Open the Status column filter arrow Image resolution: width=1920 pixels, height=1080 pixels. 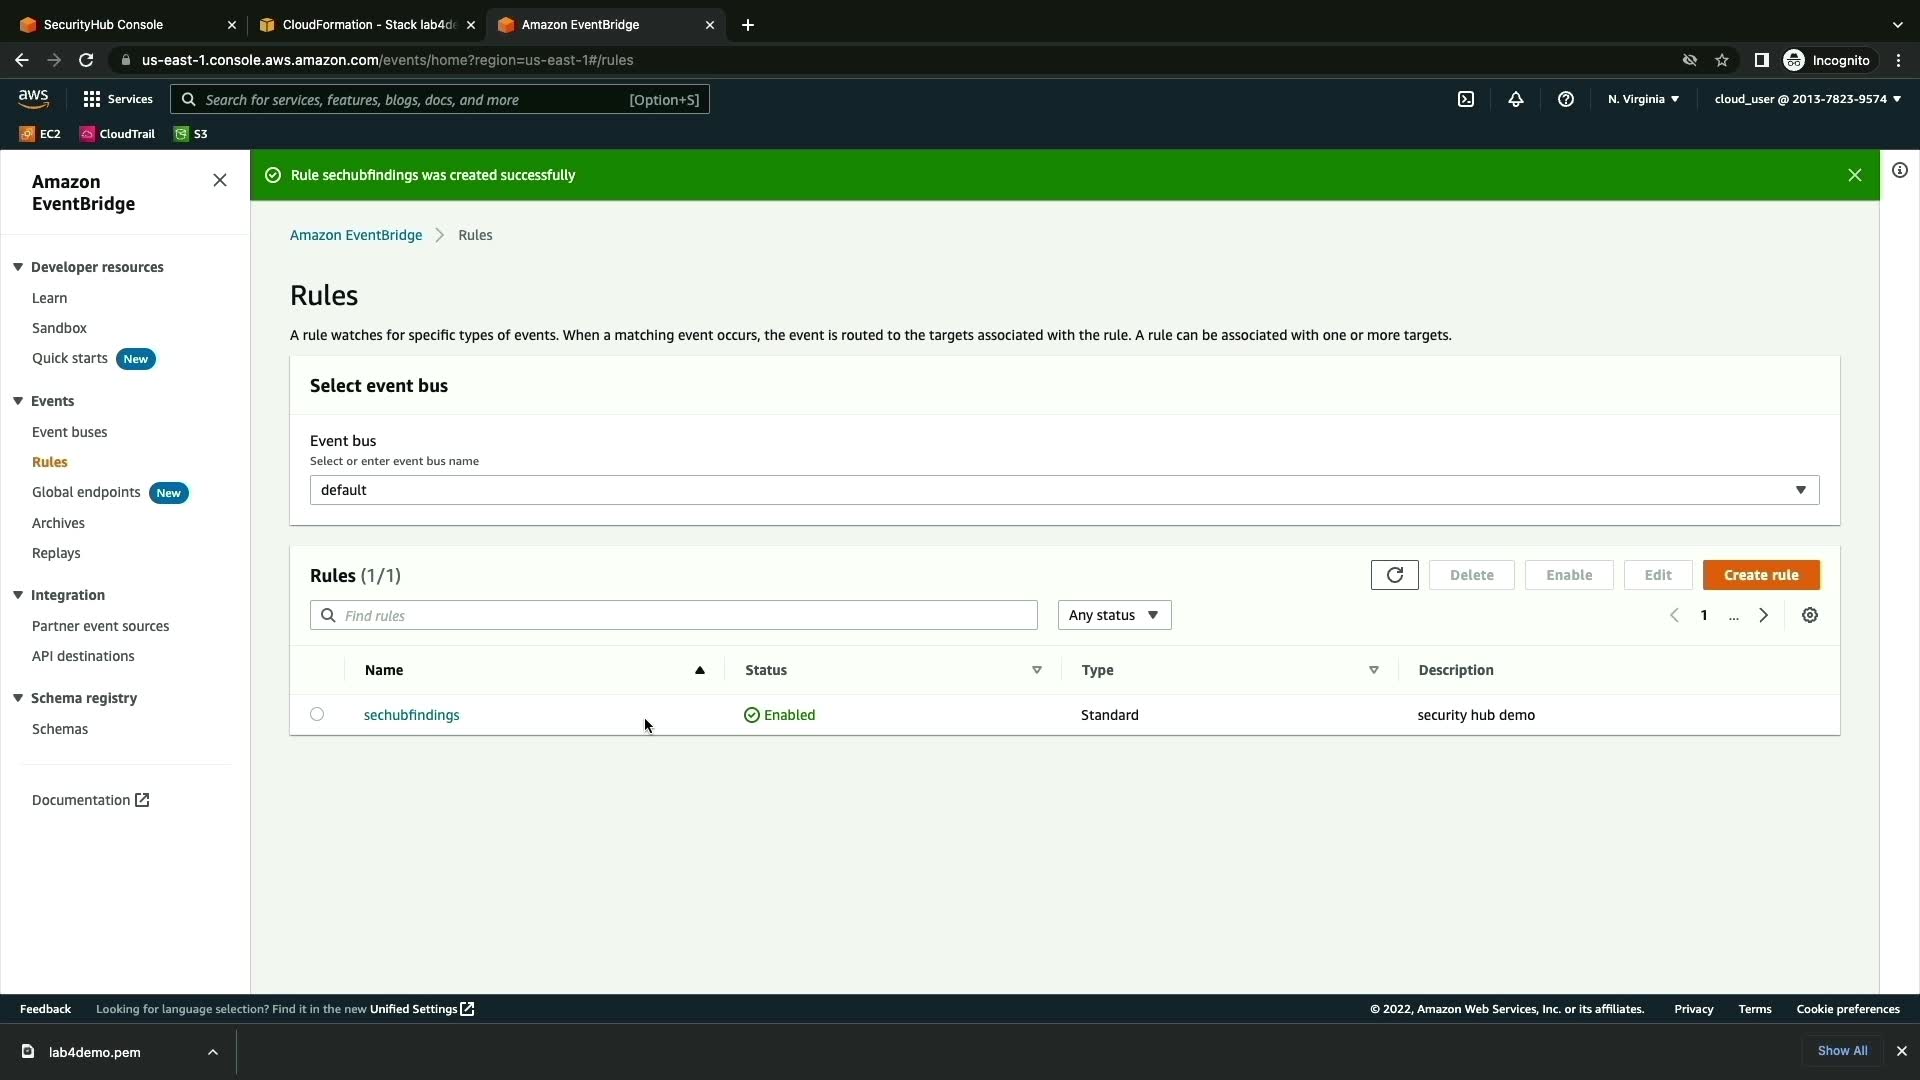coord(1037,670)
